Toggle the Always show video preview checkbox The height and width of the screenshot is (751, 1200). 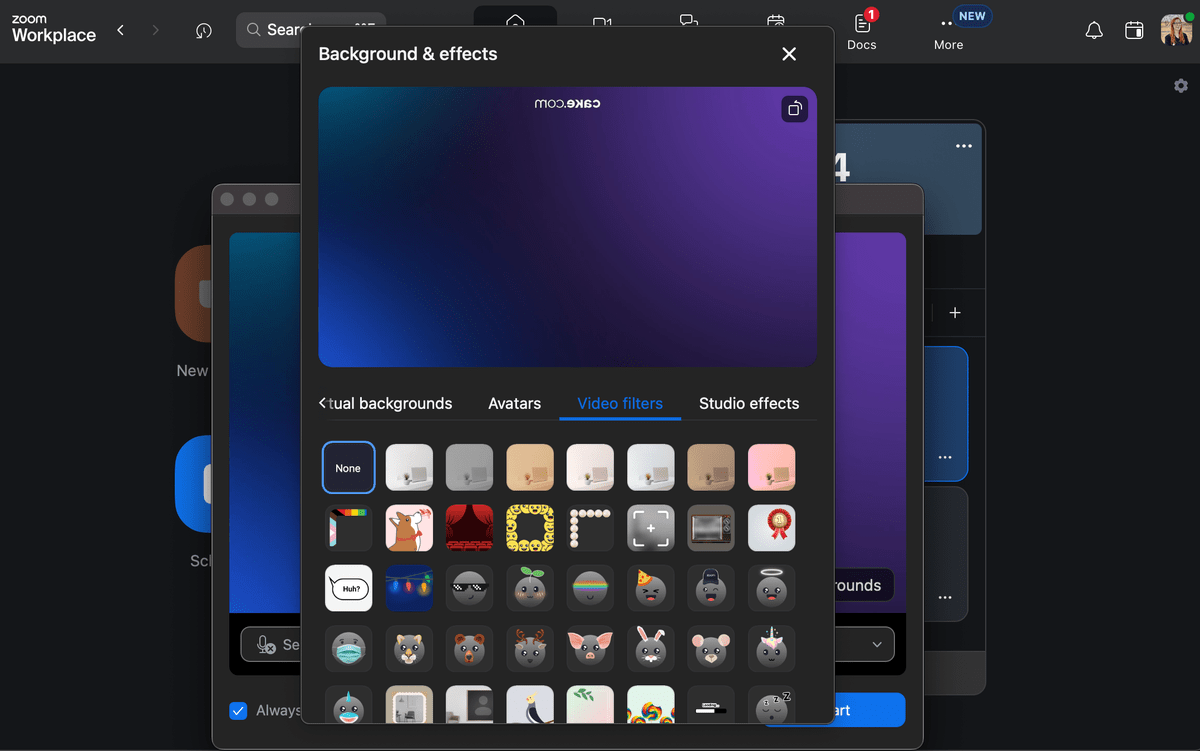pos(238,710)
